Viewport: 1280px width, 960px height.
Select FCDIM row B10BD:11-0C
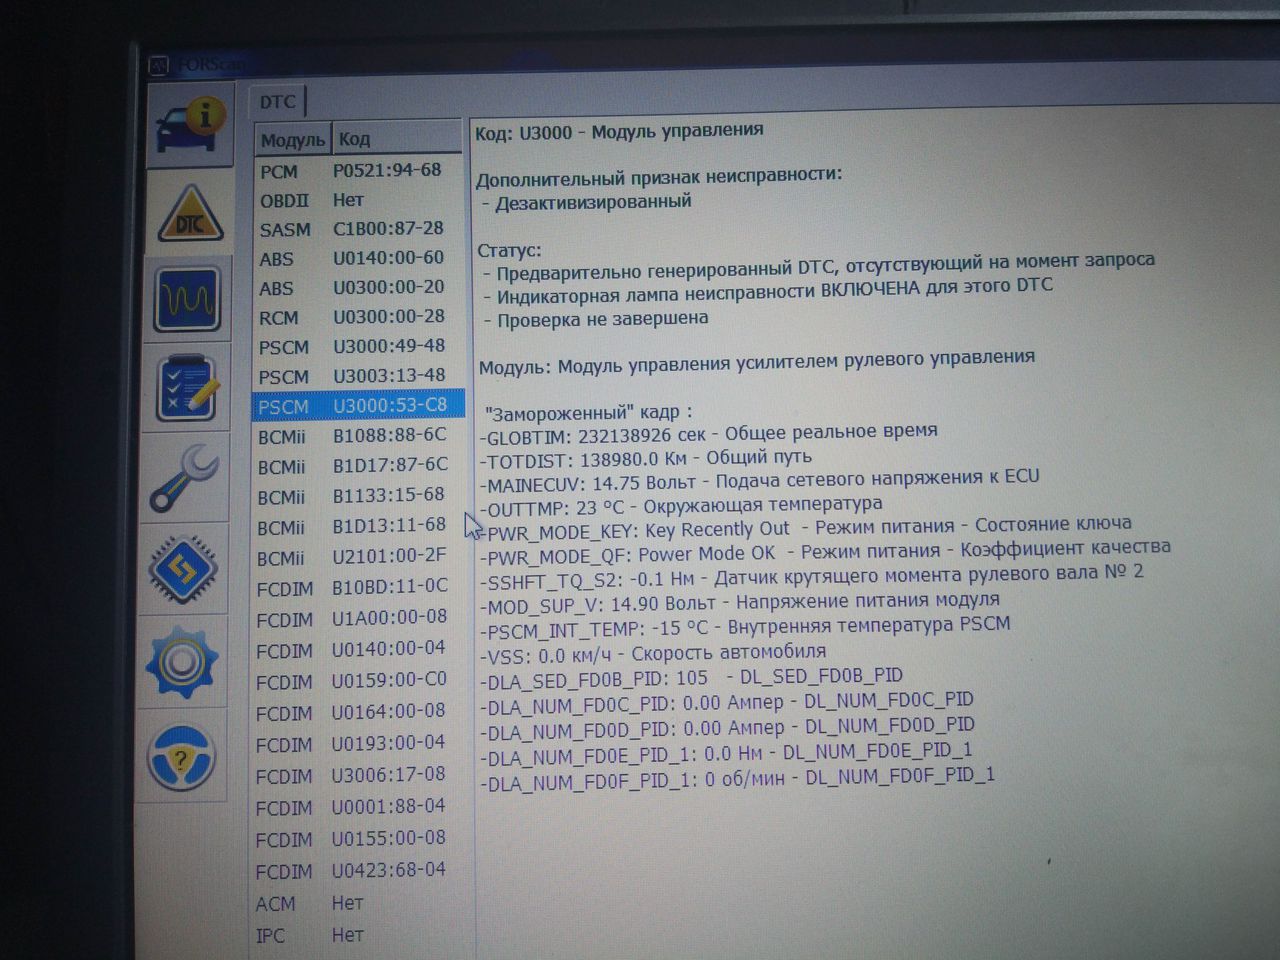(358, 587)
